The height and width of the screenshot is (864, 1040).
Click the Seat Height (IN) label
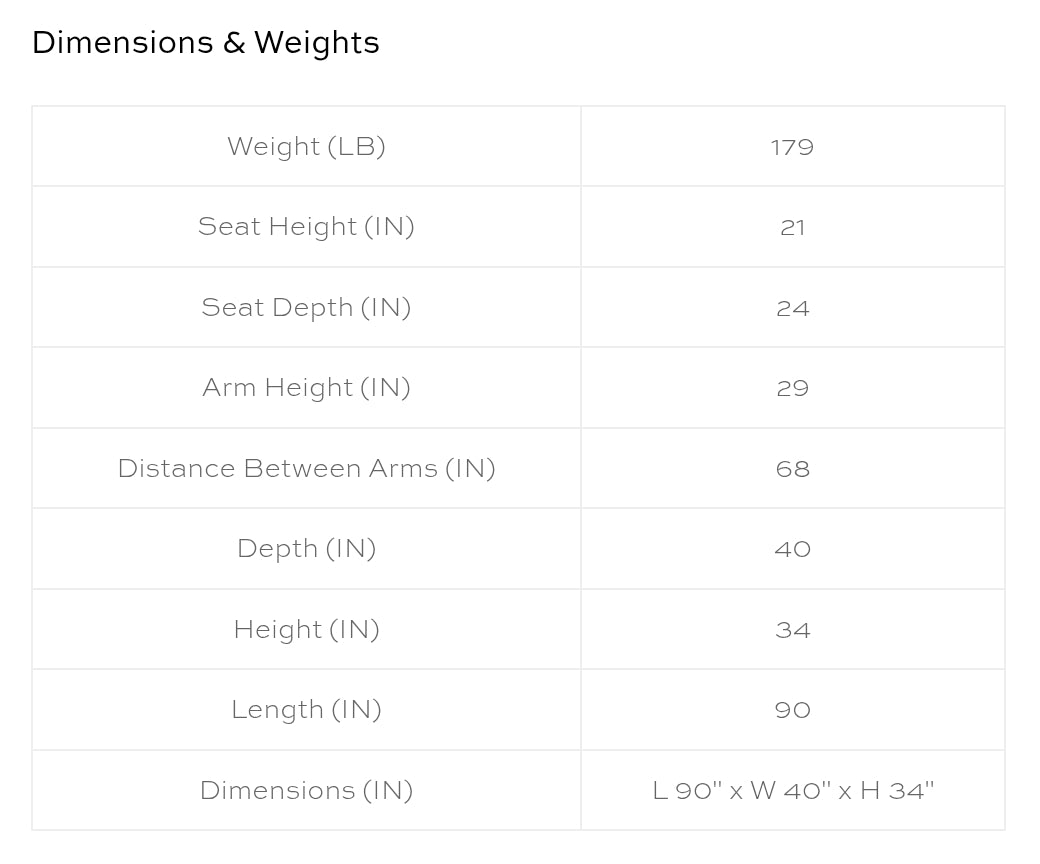tap(306, 227)
